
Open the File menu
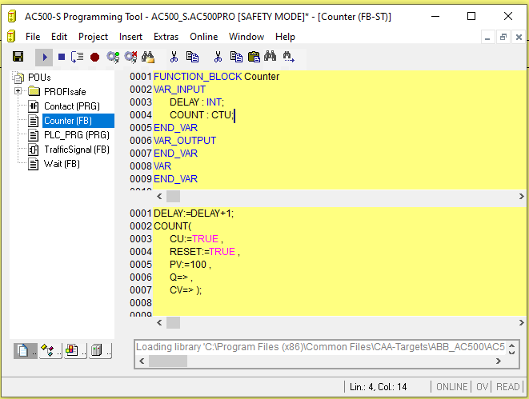(33, 36)
